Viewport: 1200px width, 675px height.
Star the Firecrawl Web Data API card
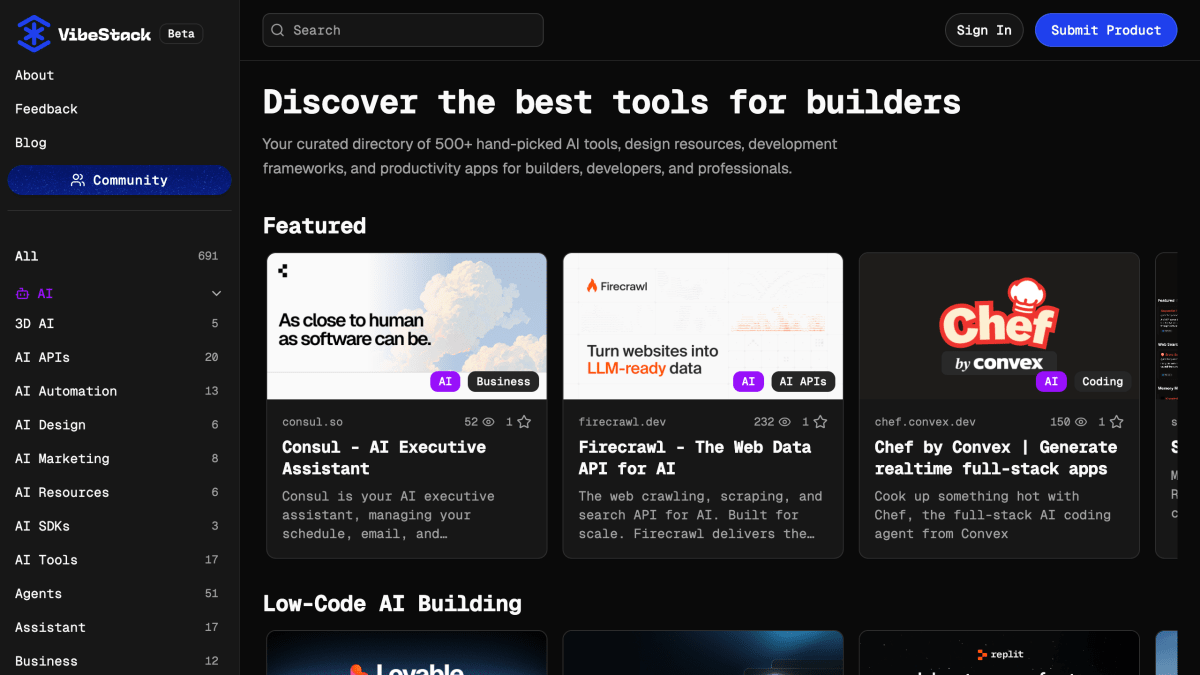[x=819, y=422]
